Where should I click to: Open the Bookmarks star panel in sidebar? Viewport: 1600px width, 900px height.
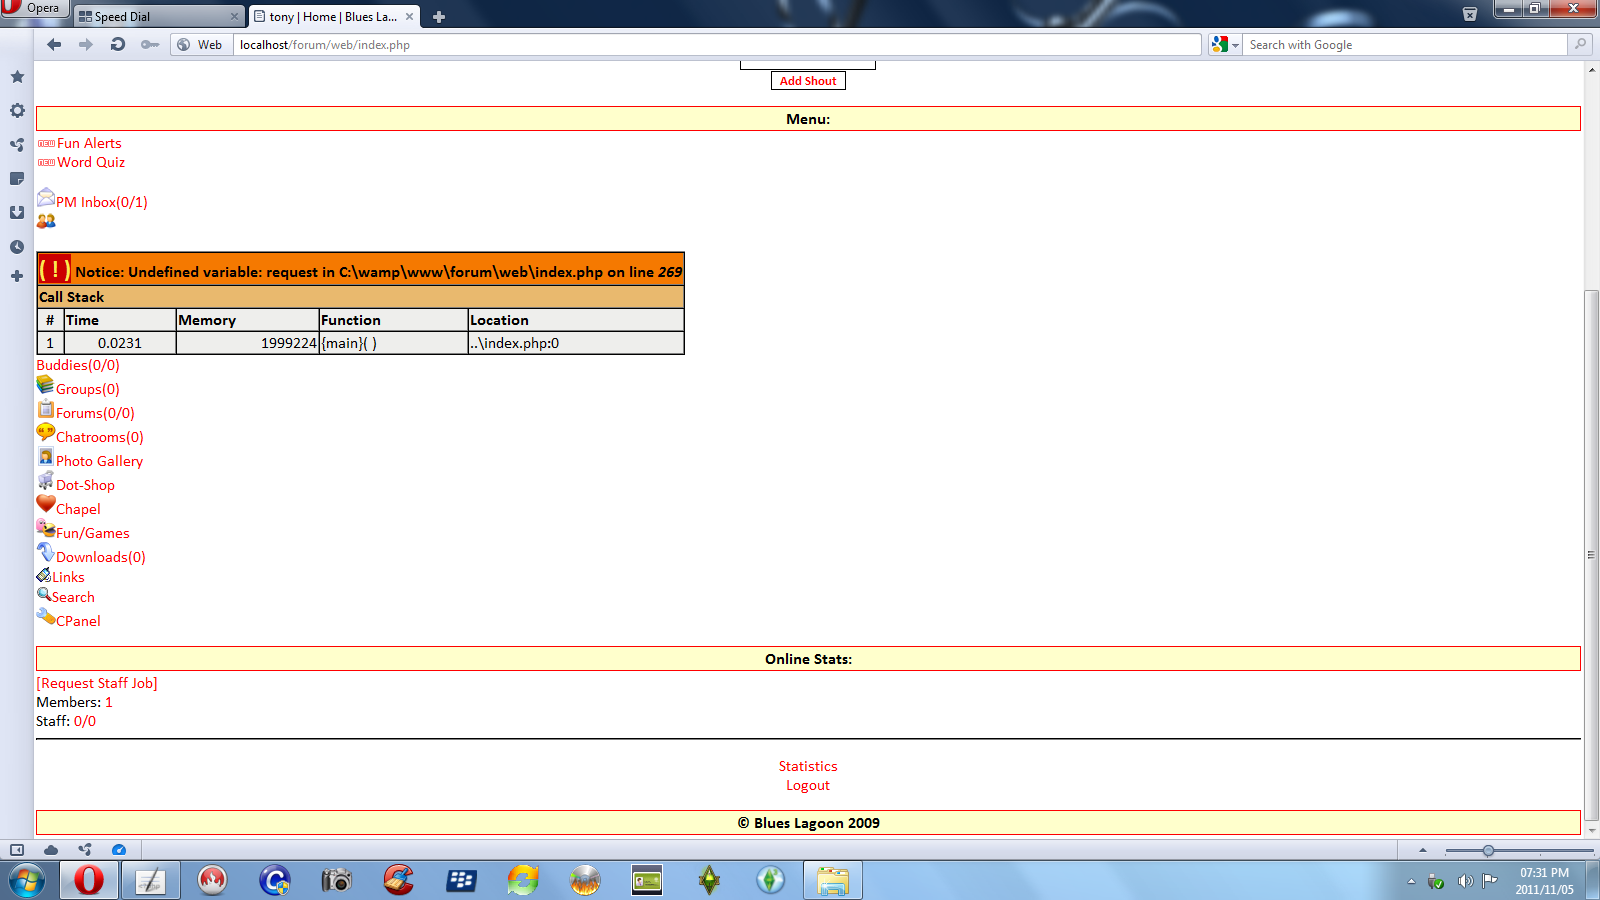point(17,77)
